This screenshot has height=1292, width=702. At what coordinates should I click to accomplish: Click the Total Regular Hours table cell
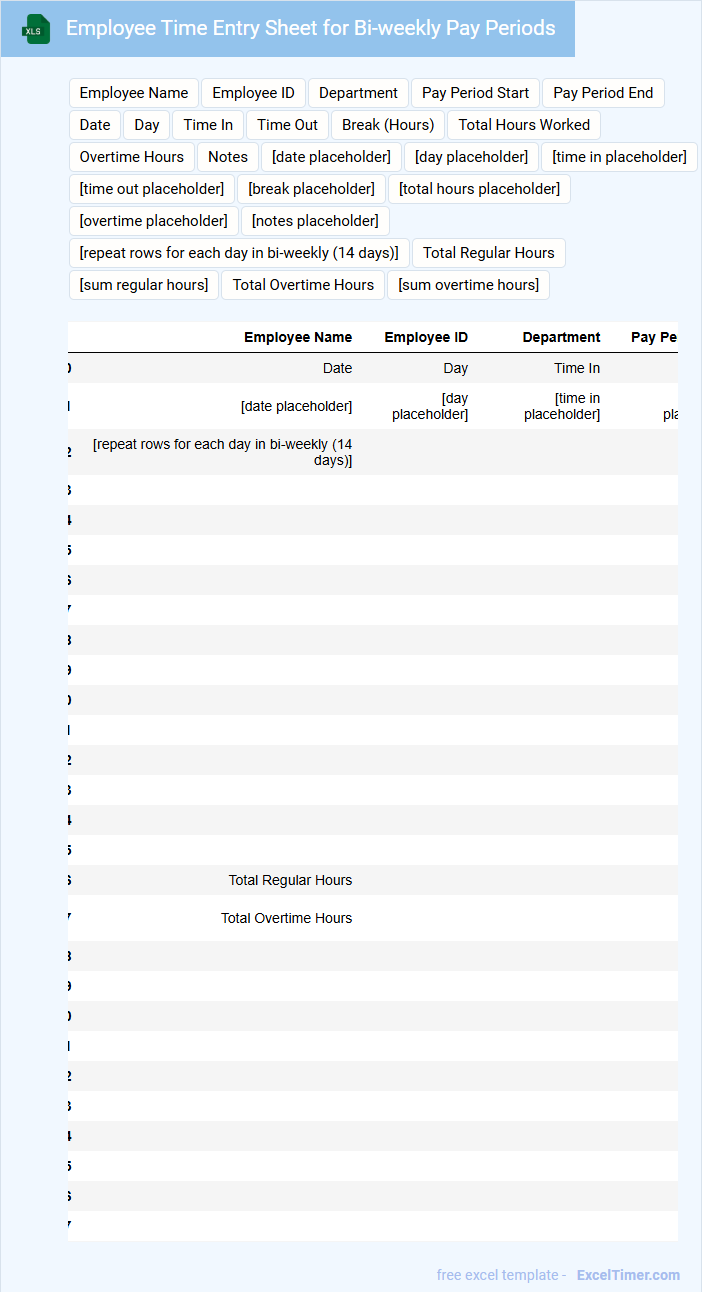[291, 880]
